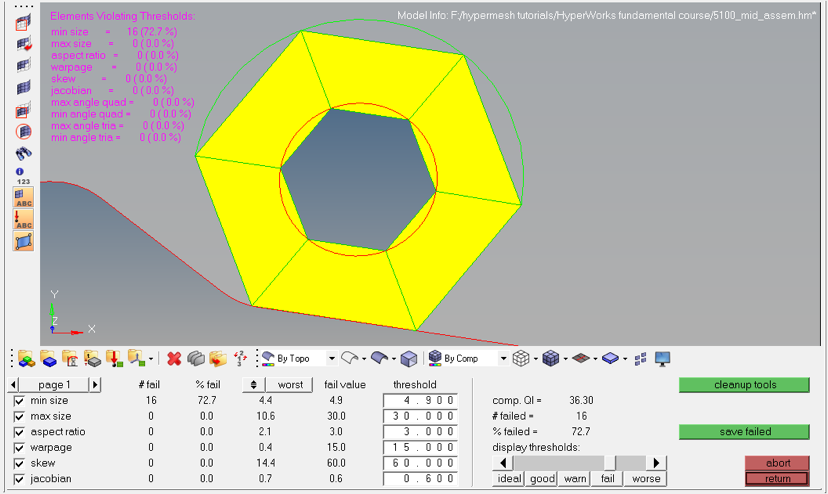Viewport: 828px width, 494px height.
Task: Open visualization options monitor icon
Action: click(x=662, y=359)
